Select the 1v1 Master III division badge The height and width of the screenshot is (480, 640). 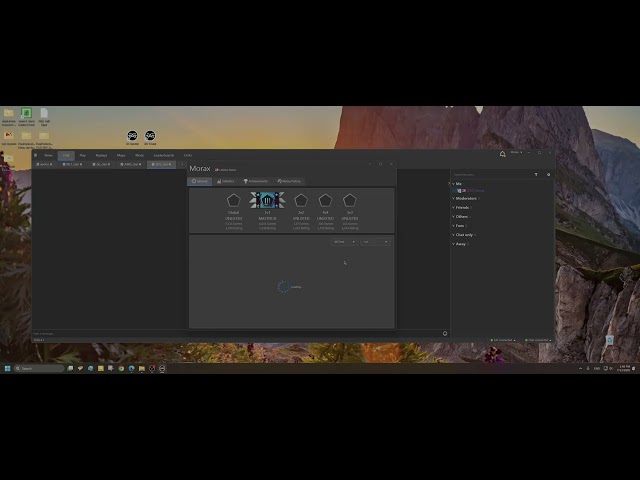(x=267, y=200)
